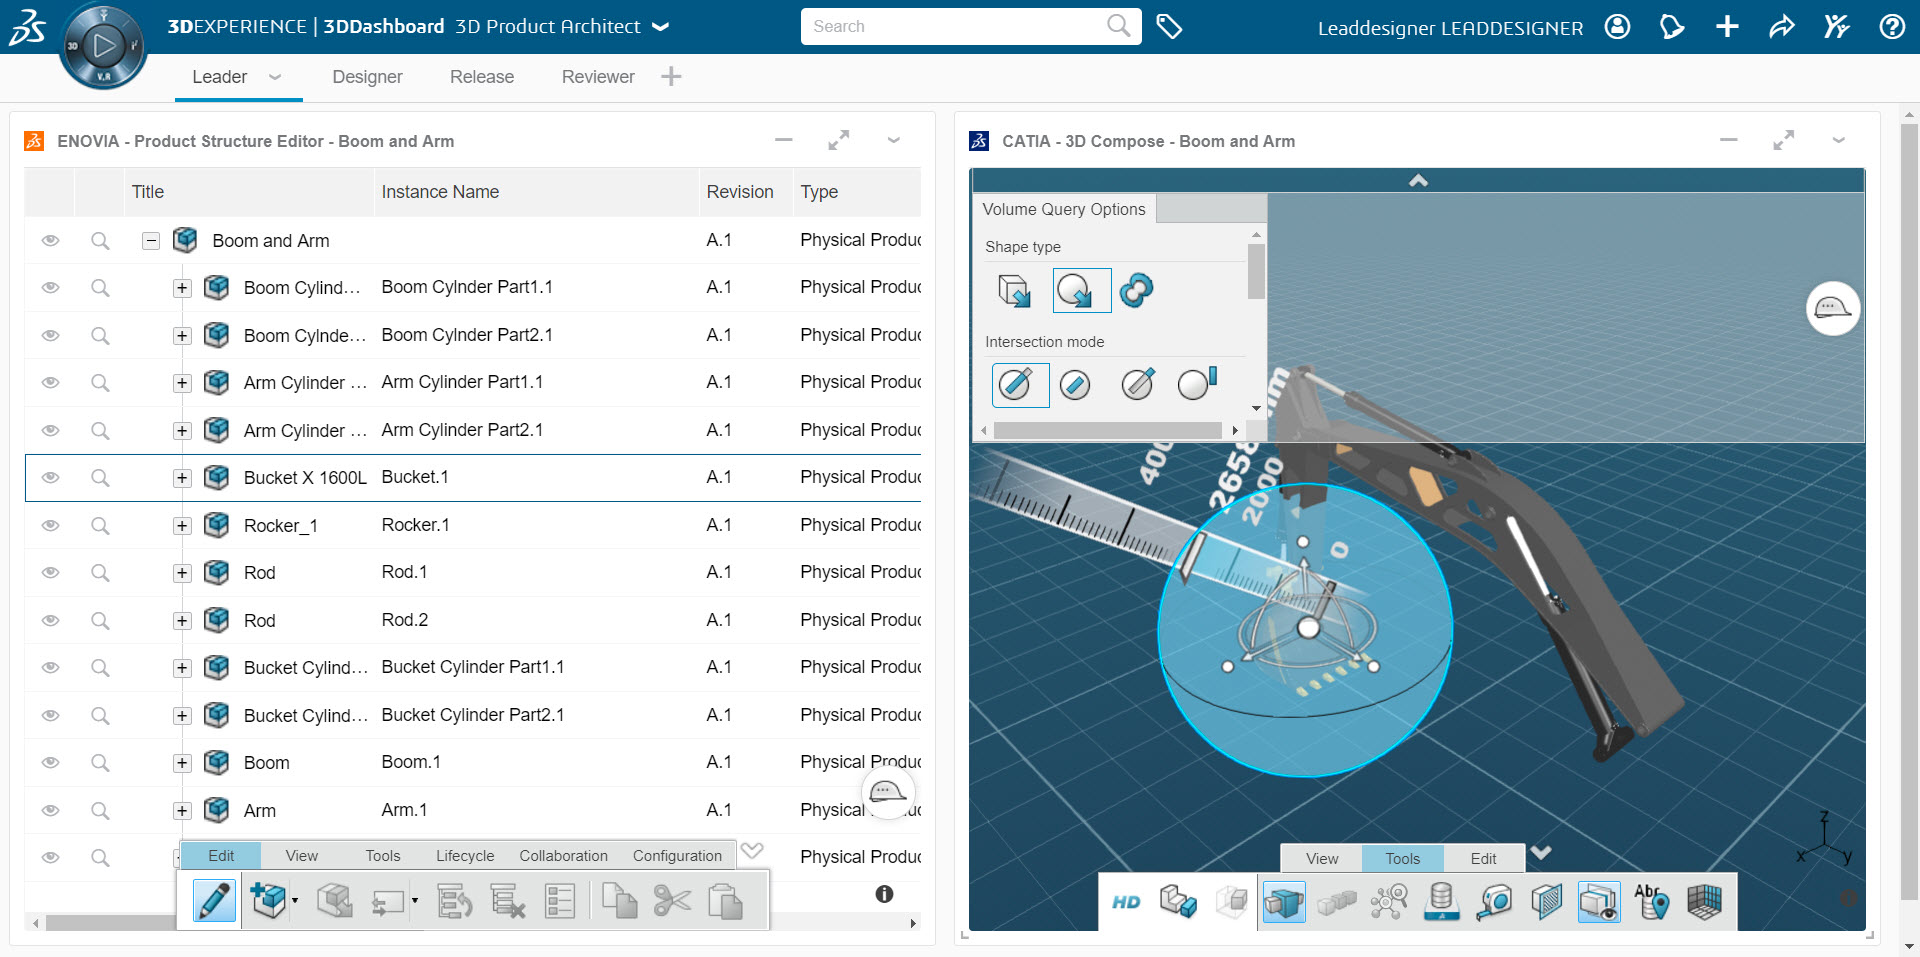Image resolution: width=1920 pixels, height=957 pixels.
Task: Select the first intersection mode icon
Action: (1020, 385)
